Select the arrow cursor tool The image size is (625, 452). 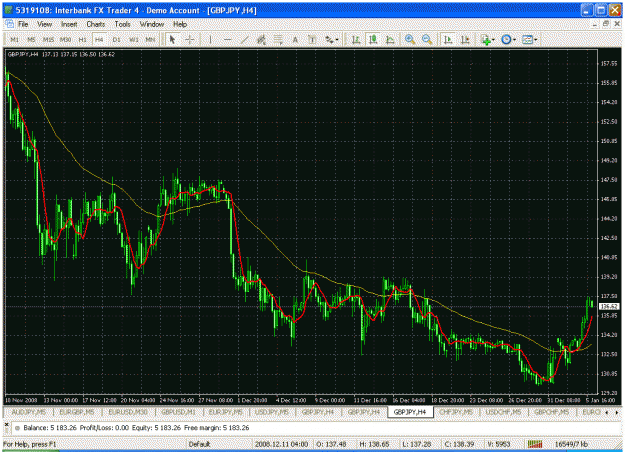pyautogui.click(x=172, y=39)
